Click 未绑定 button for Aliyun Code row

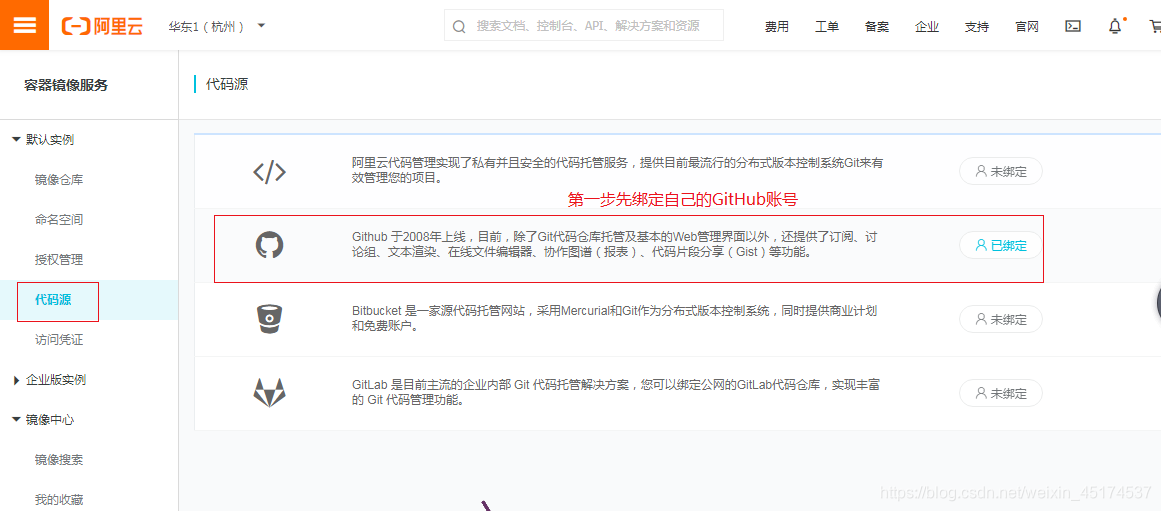(x=1001, y=171)
